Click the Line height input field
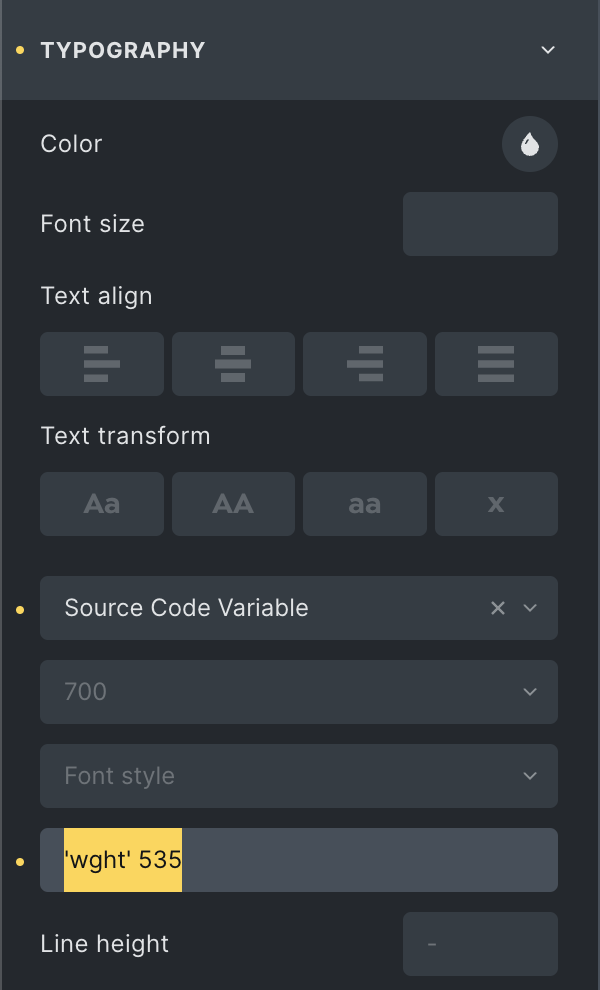This screenshot has width=600, height=990. 480,944
